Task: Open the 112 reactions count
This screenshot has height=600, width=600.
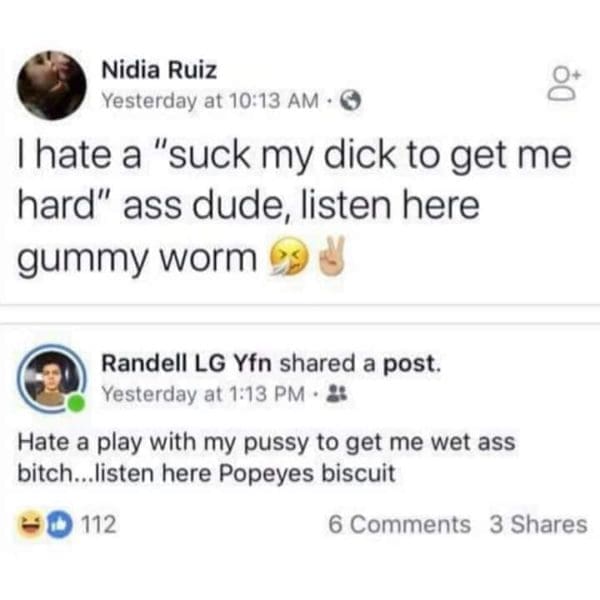Action: [99, 524]
